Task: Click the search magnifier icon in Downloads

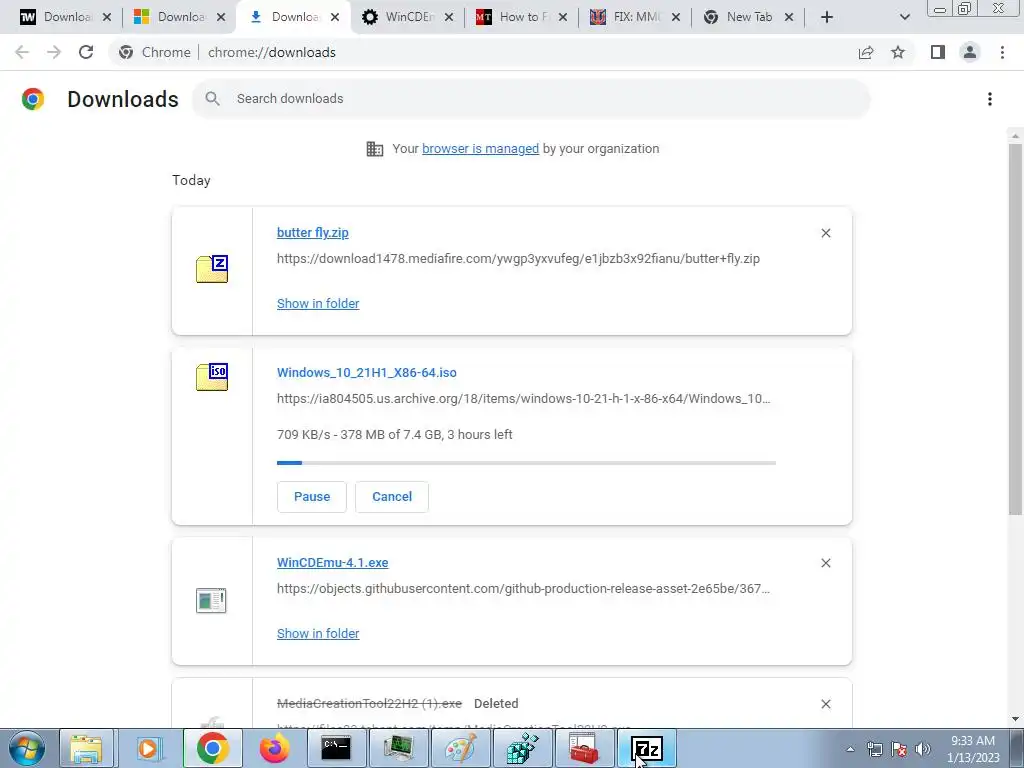Action: click(212, 99)
